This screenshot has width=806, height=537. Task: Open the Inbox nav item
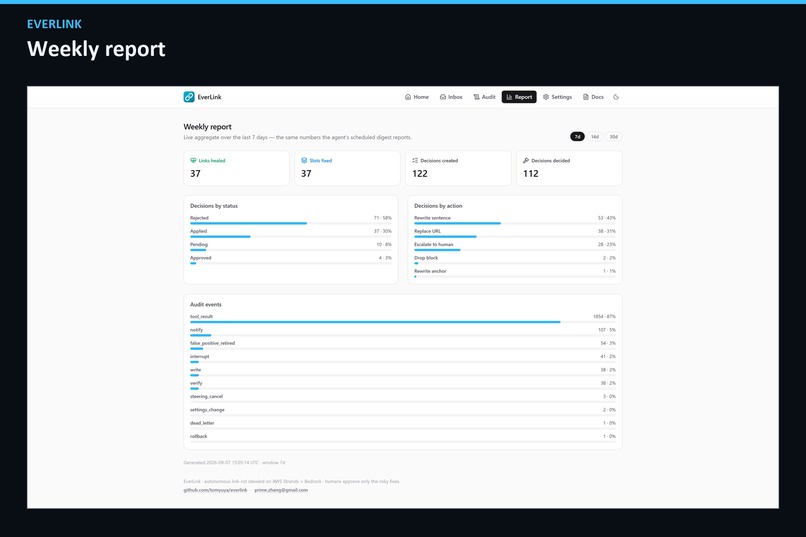tap(451, 97)
